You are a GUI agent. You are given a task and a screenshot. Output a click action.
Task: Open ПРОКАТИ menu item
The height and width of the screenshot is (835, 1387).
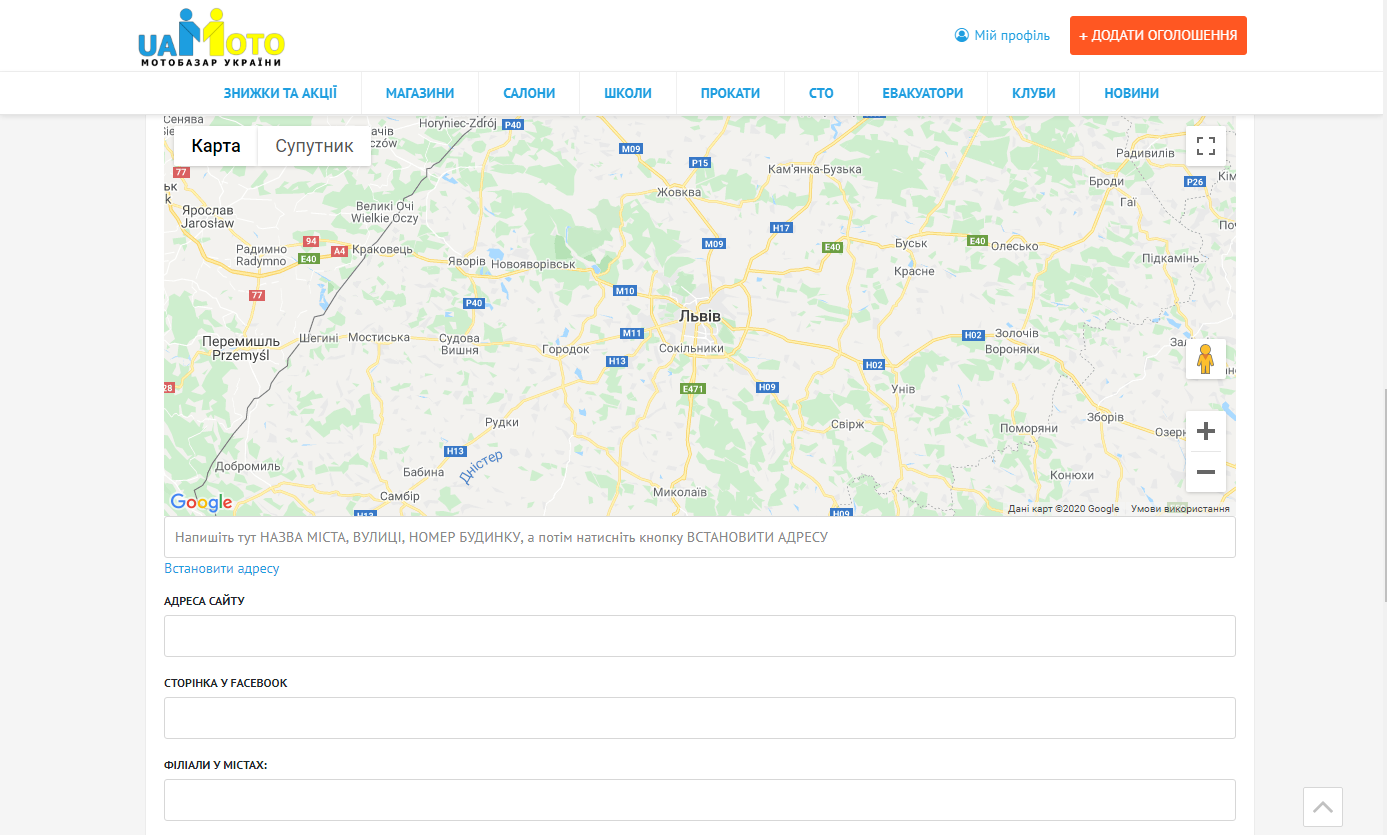click(730, 93)
